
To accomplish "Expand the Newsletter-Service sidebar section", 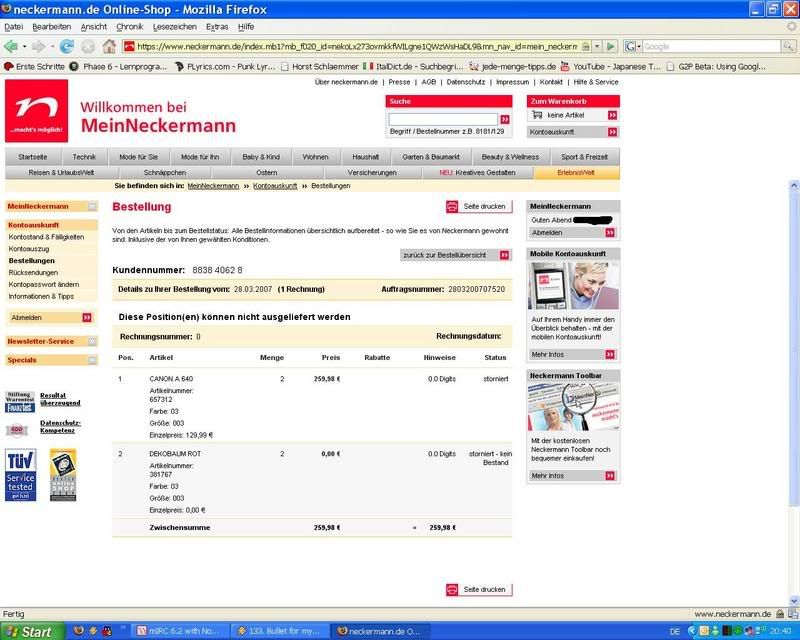I will point(92,341).
